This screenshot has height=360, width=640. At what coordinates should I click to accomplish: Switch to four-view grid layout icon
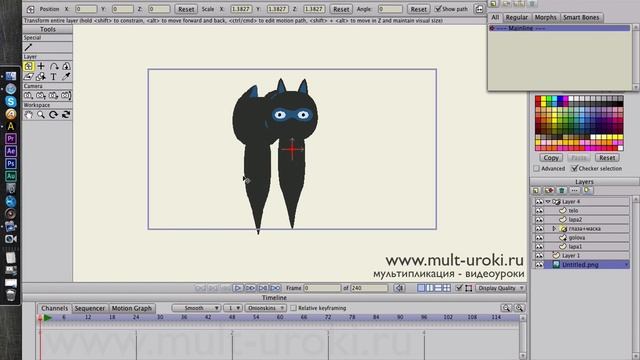447,288
